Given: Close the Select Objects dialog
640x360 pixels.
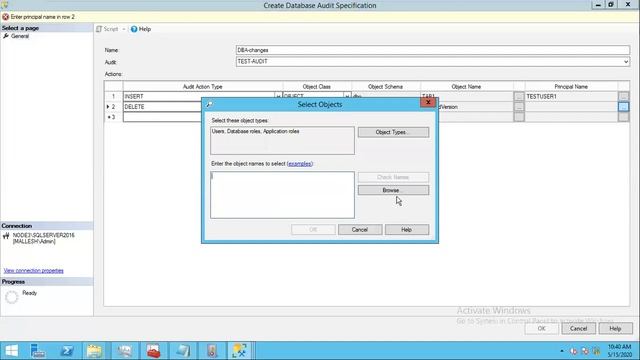Looking at the screenshot, I should (x=428, y=102).
